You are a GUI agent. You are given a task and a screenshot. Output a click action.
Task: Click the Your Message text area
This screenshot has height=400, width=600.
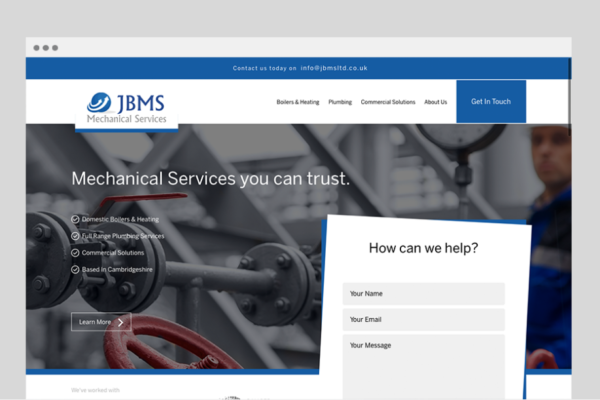[424, 367]
